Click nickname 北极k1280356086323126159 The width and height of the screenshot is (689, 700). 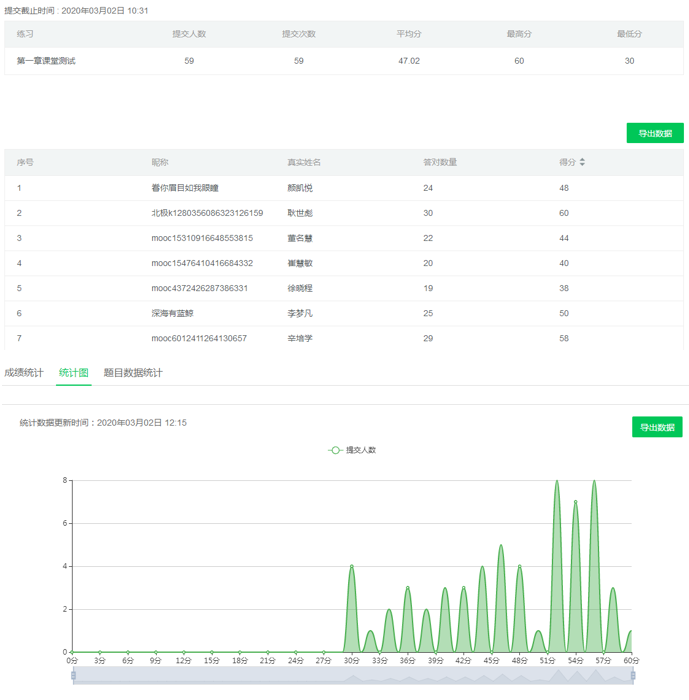coord(207,213)
